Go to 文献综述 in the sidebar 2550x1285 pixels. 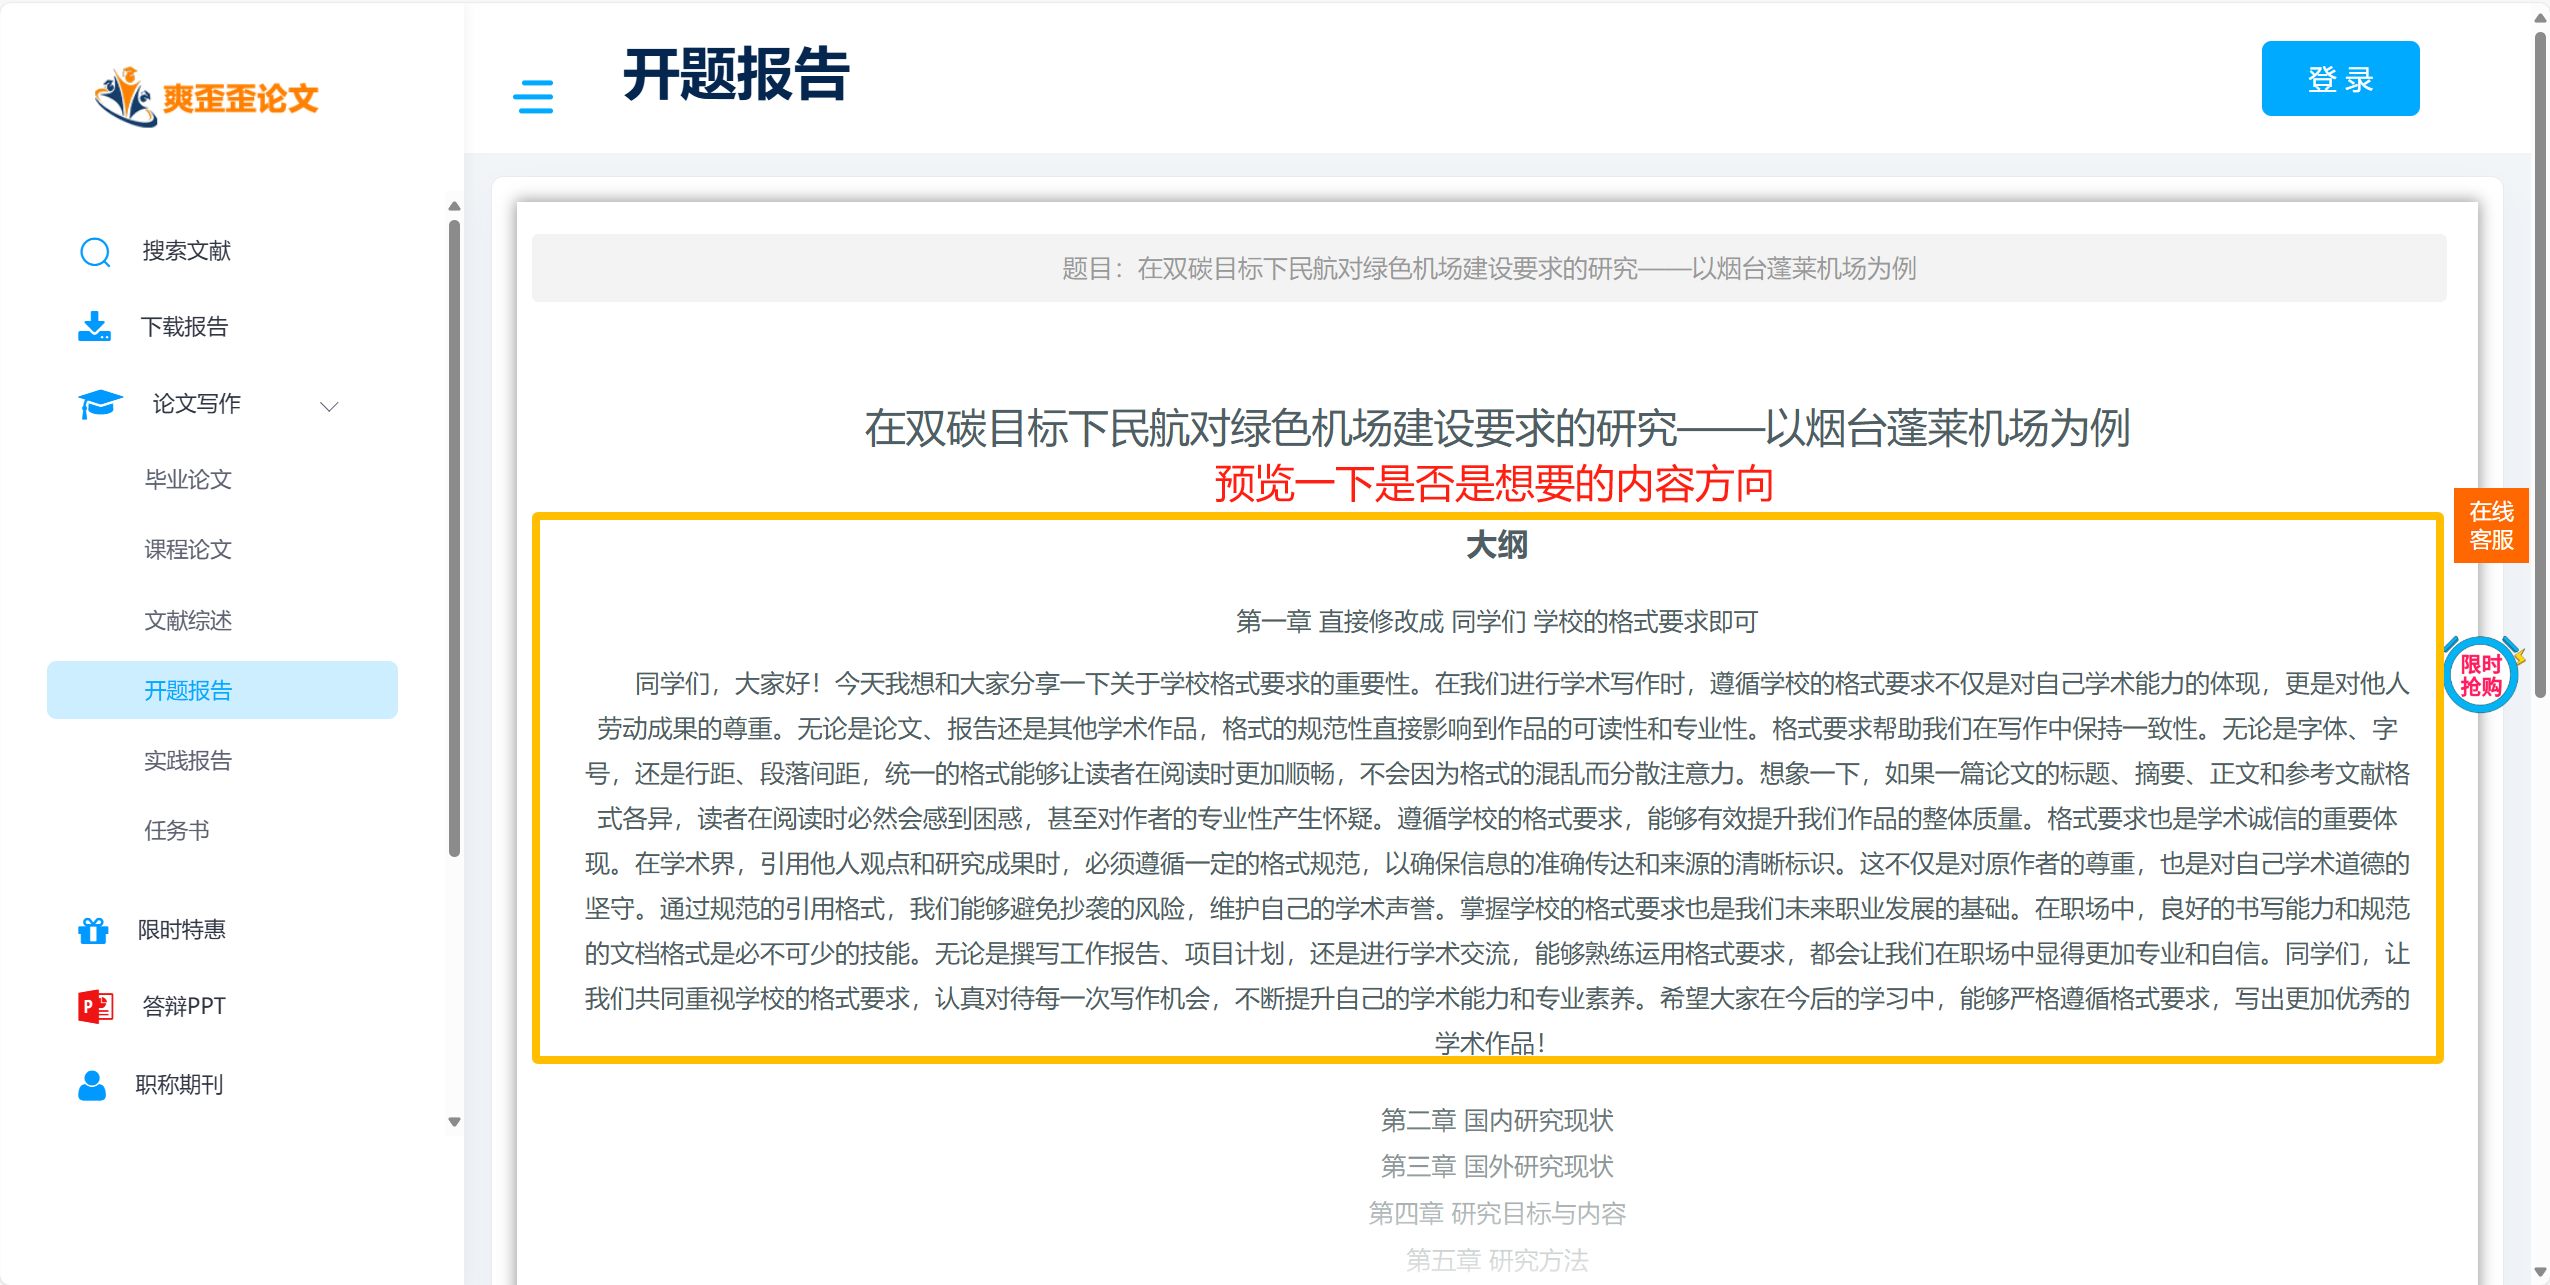point(188,621)
